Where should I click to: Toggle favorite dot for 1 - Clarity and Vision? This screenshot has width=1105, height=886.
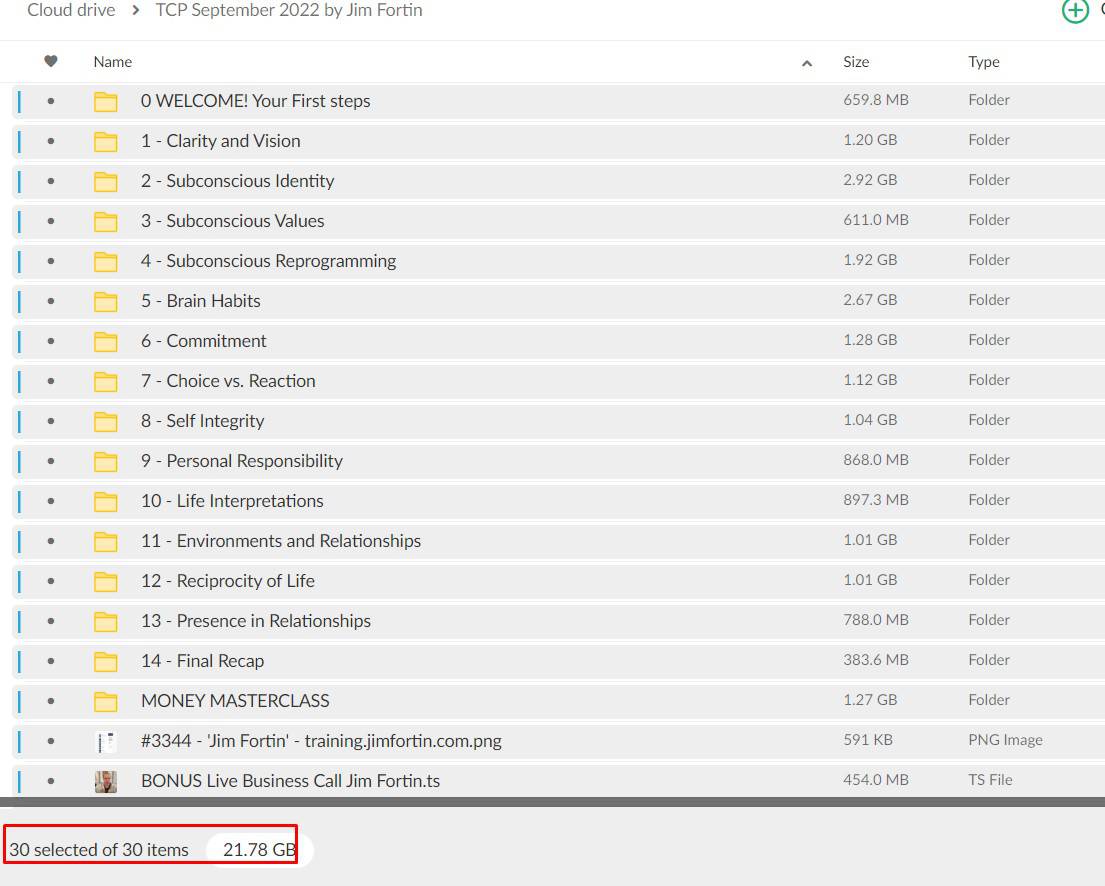click(x=51, y=141)
